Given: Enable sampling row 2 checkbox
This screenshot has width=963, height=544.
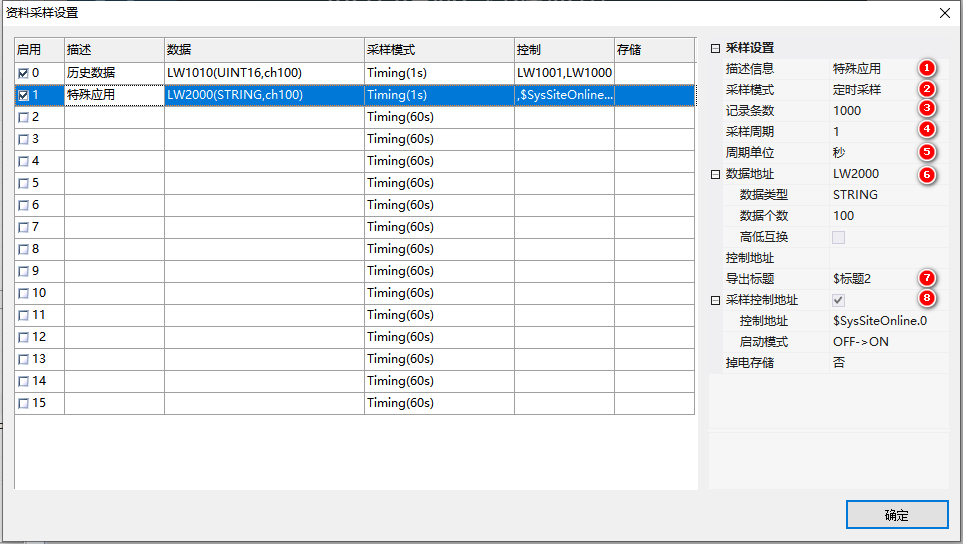Looking at the screenshot, I should point(24,117).
